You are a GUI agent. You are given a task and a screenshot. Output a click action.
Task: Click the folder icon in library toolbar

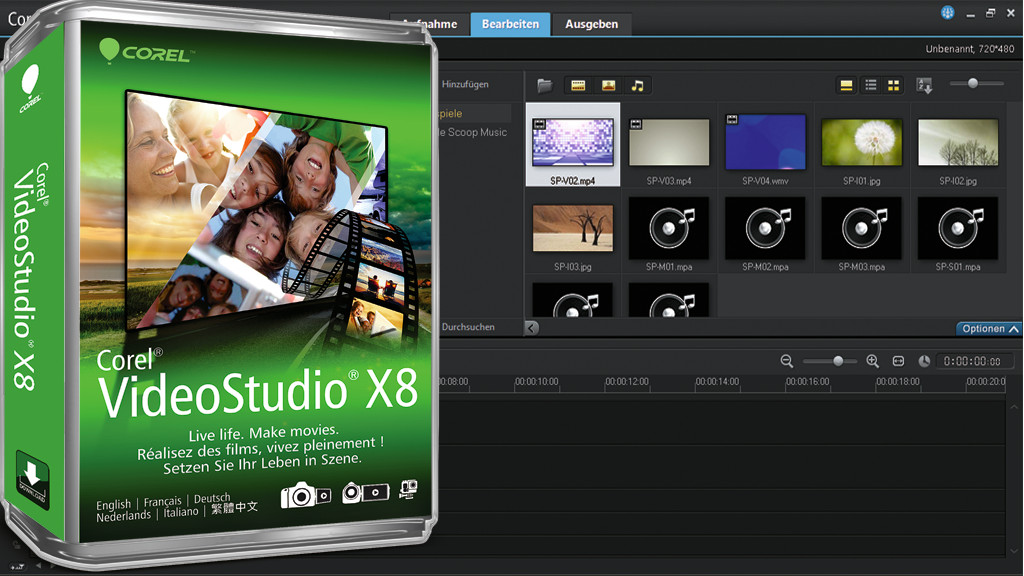545,86
